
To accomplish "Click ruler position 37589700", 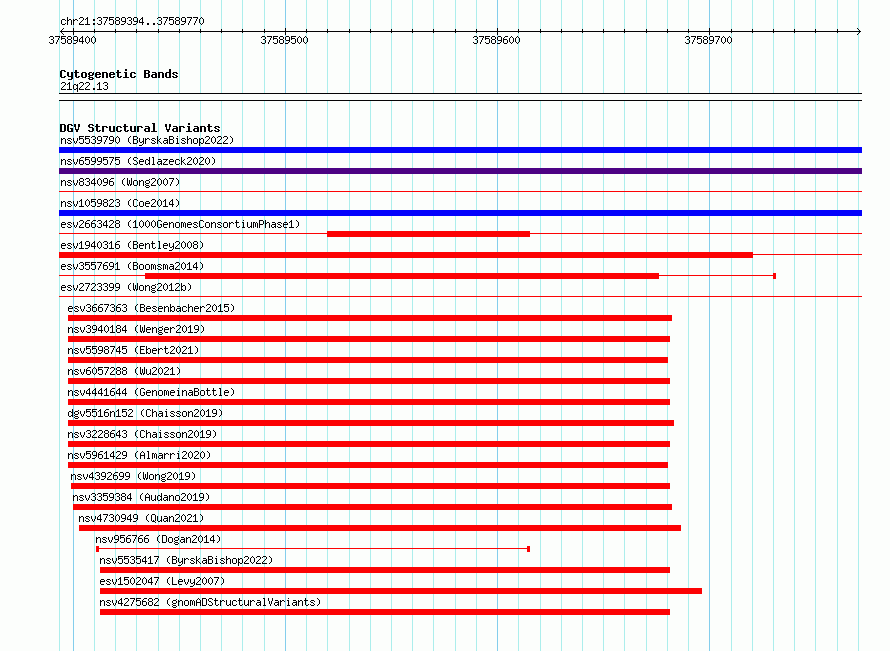I will tap(708, 40).
